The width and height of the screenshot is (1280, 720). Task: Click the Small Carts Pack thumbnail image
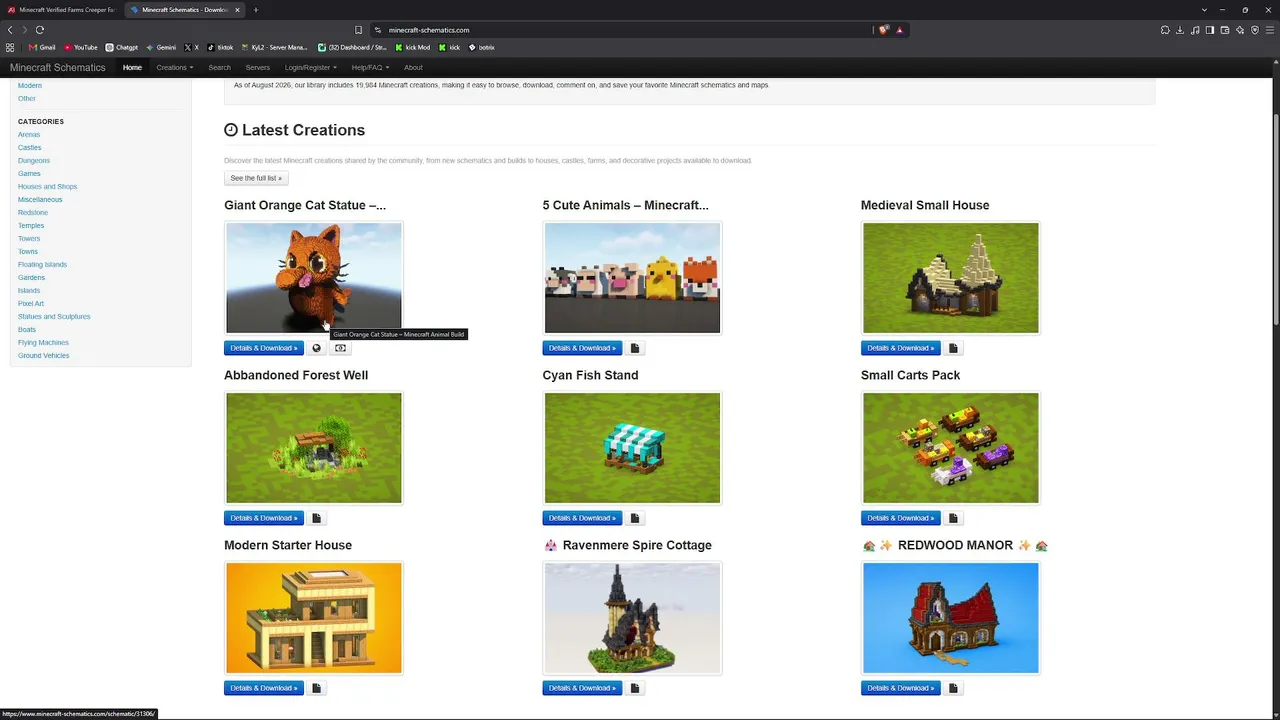click(x=950, y=448)
